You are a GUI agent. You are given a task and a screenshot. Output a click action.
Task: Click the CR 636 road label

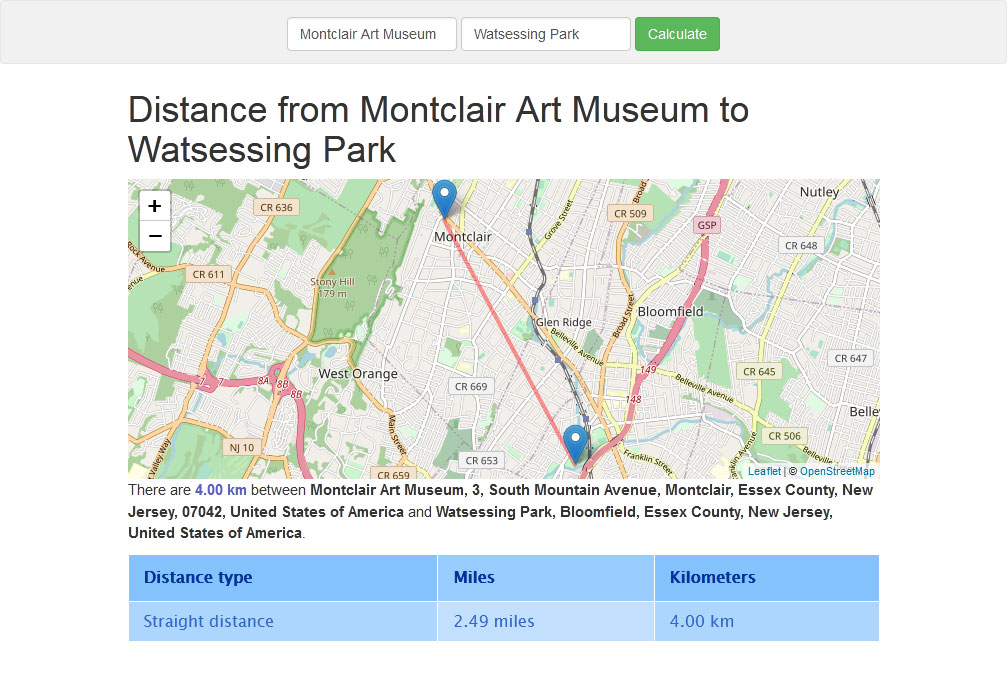click(x=276, y=207)
